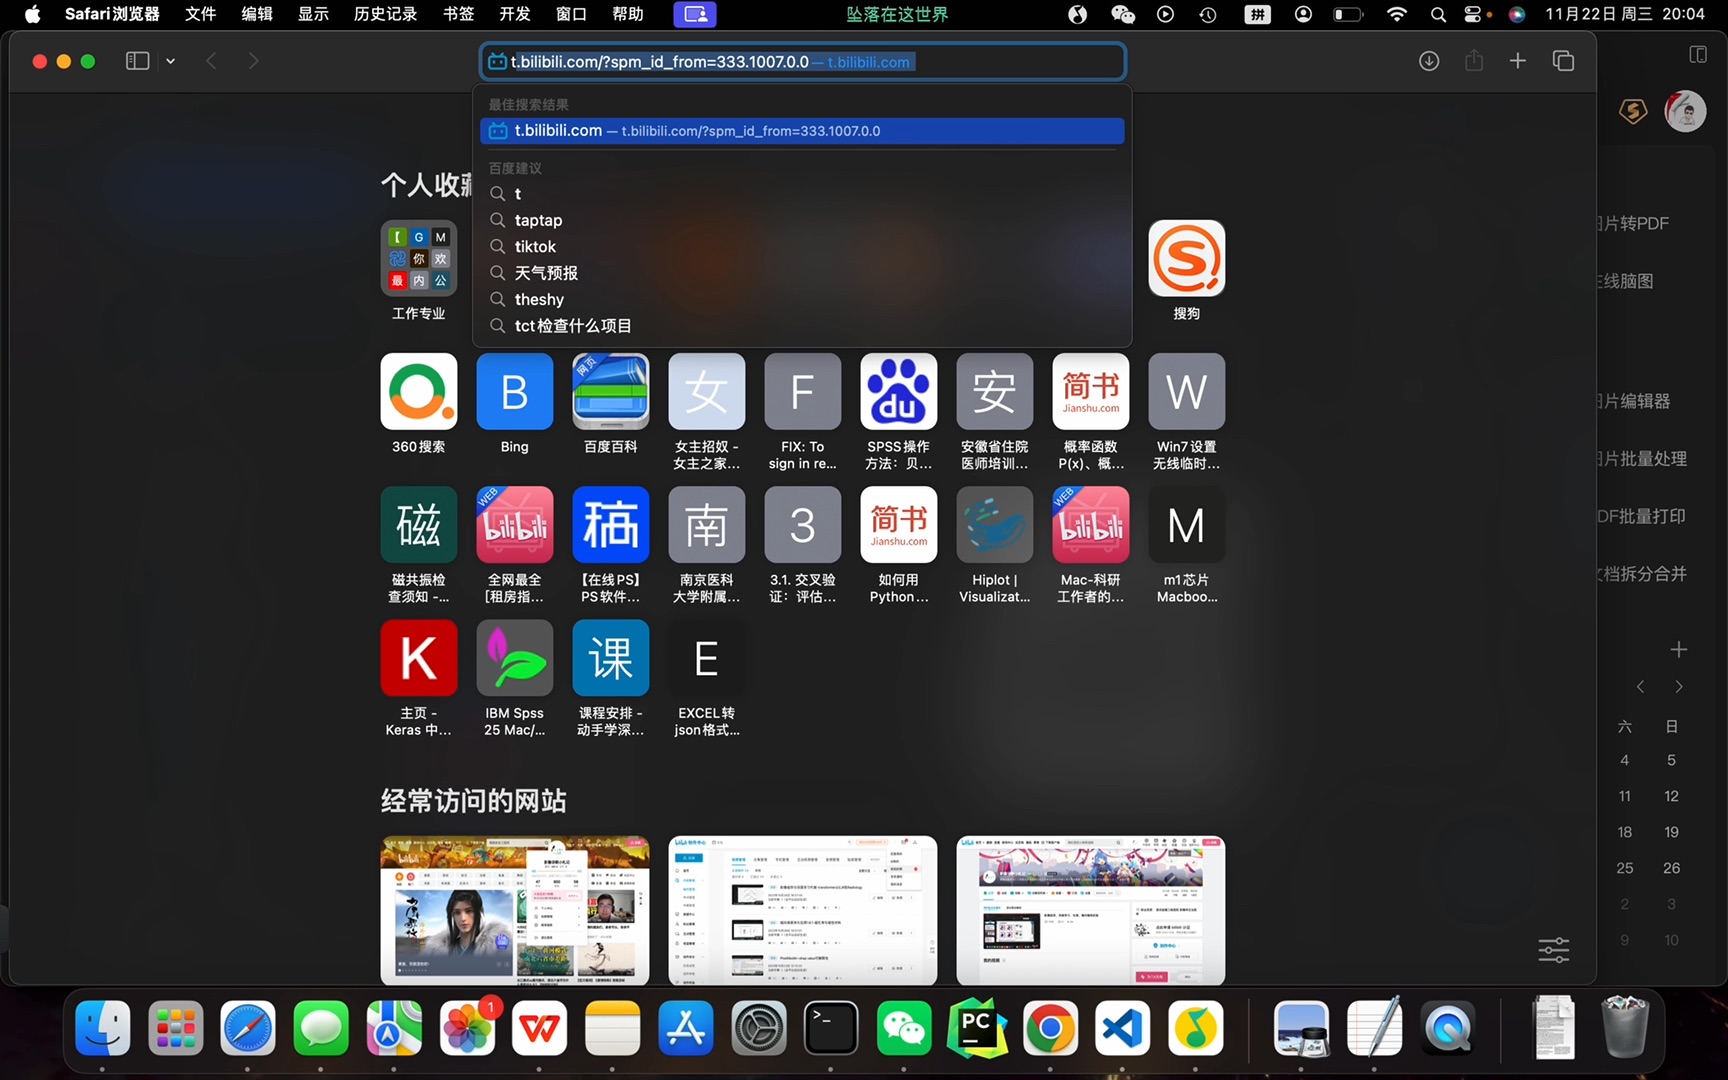
Task: Open the Baidu paw SPSS操作 favorite
Action: click(x=899, y=392)
